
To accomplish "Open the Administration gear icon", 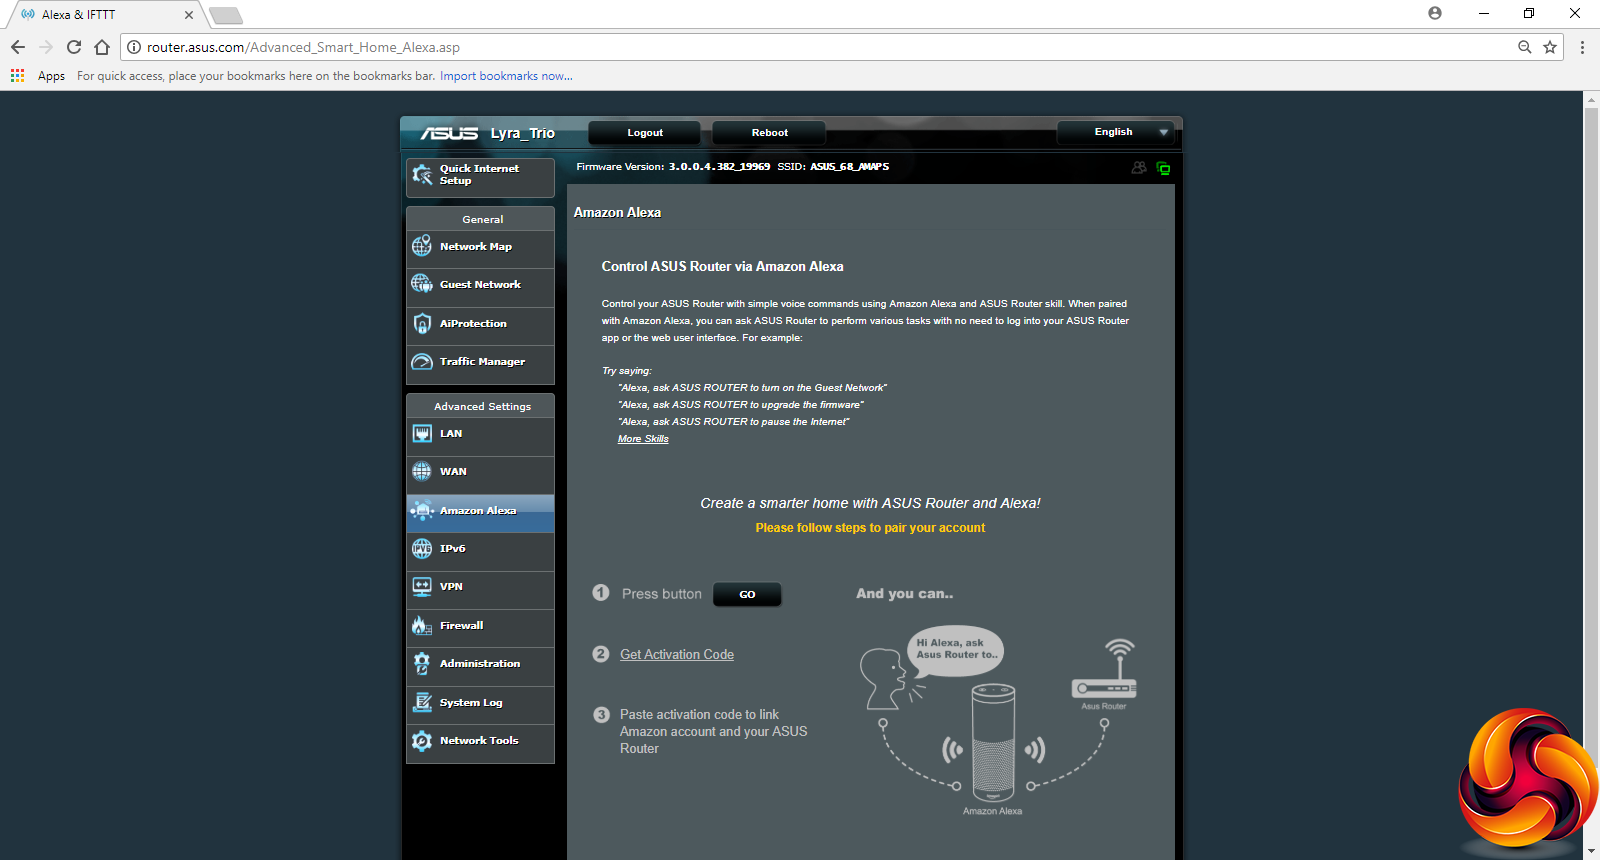I will click(422, 663).
